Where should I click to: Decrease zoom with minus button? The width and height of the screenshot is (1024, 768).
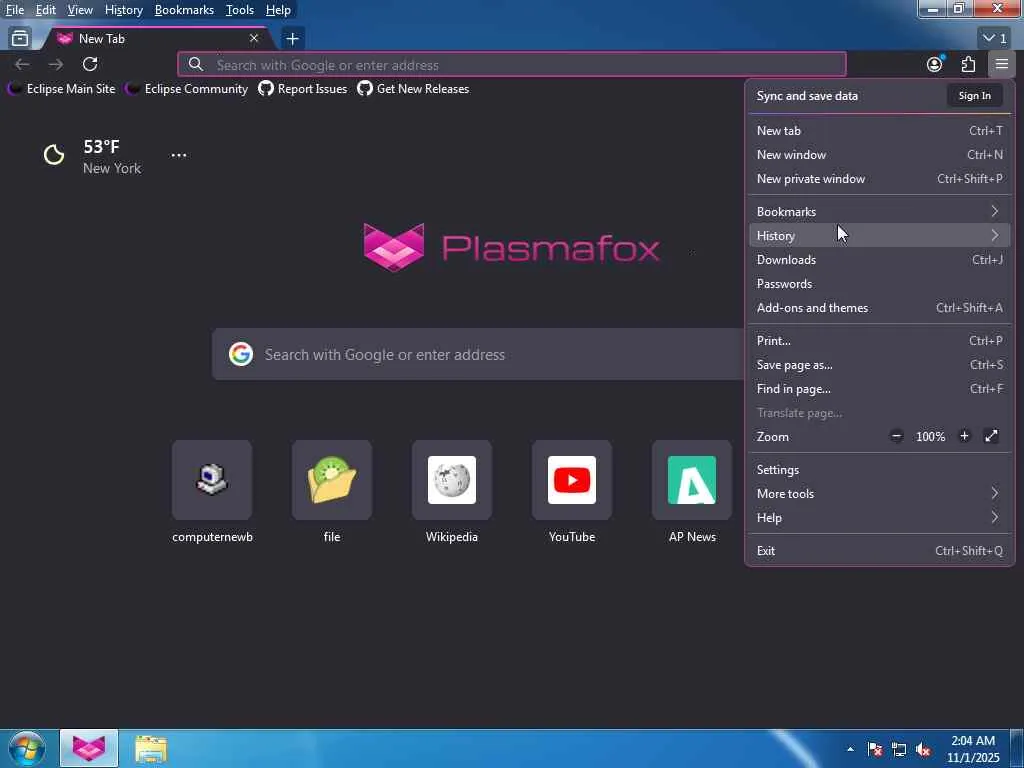coord(897,436)
